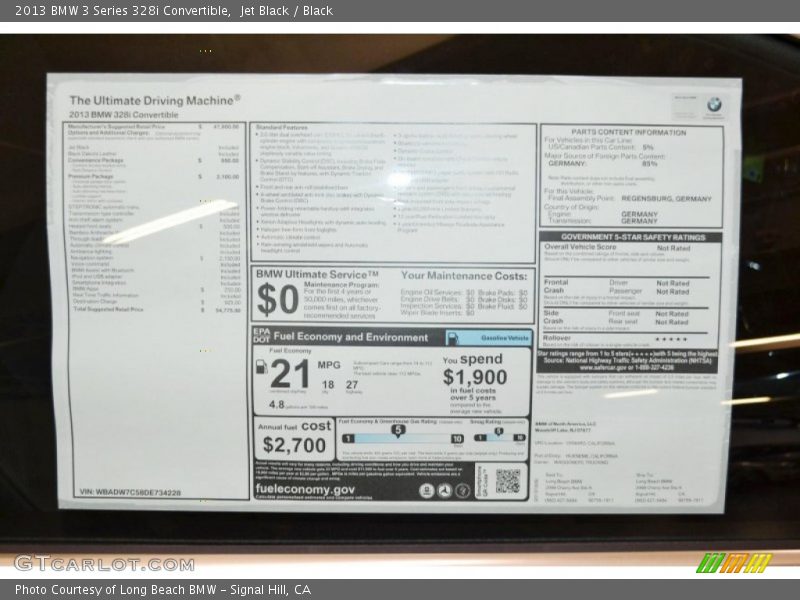Viewport: 800px width, 600px height.
Task: Click the gas pump icon in Gasoline Vehicle badge
Action: pyautogui.click(x=453, y=338)
